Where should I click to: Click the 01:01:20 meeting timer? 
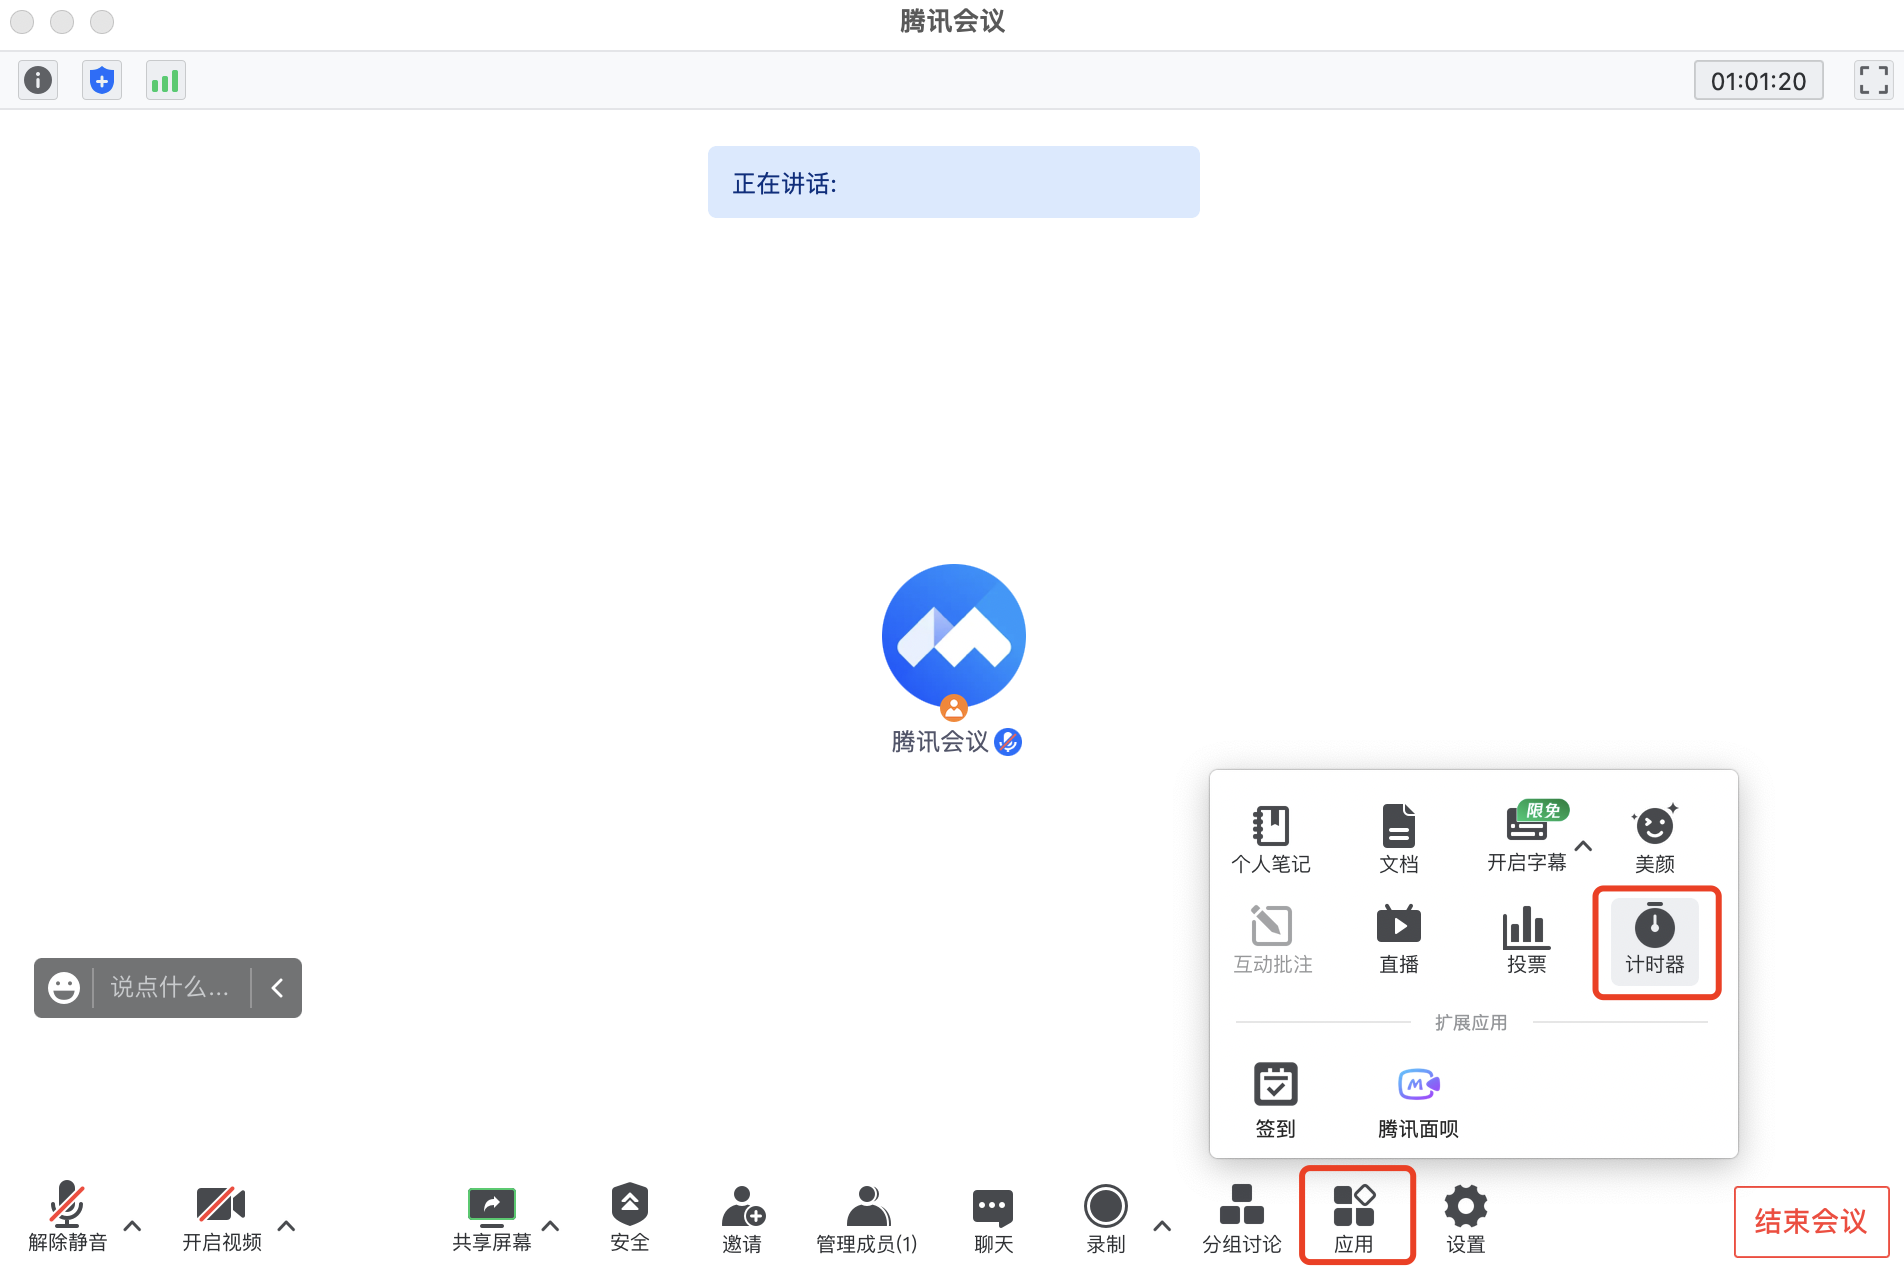click(1758, 81)
